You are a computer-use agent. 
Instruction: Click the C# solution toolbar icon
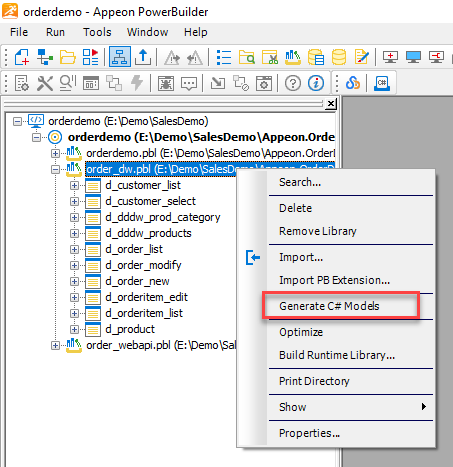[x=382, y=83]
